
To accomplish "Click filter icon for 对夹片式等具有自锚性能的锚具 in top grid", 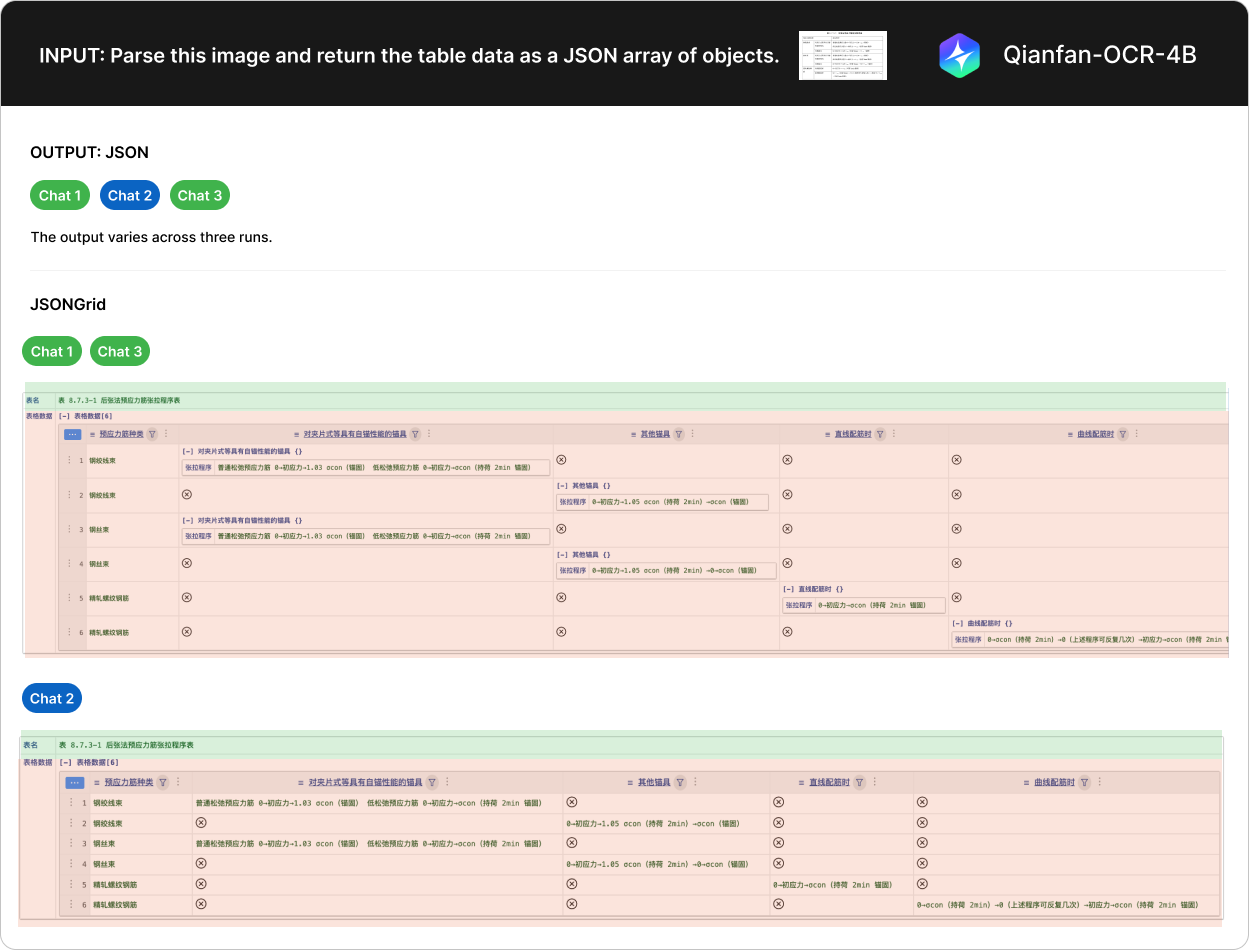I will tap(415, 434).
